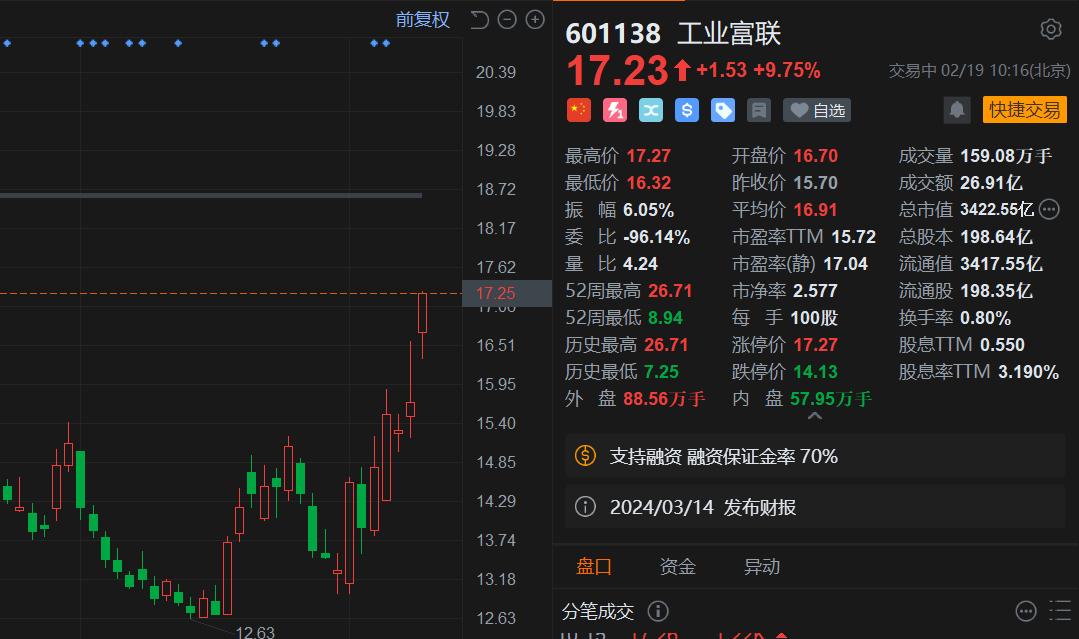Click the blue price tag icon

723,110
